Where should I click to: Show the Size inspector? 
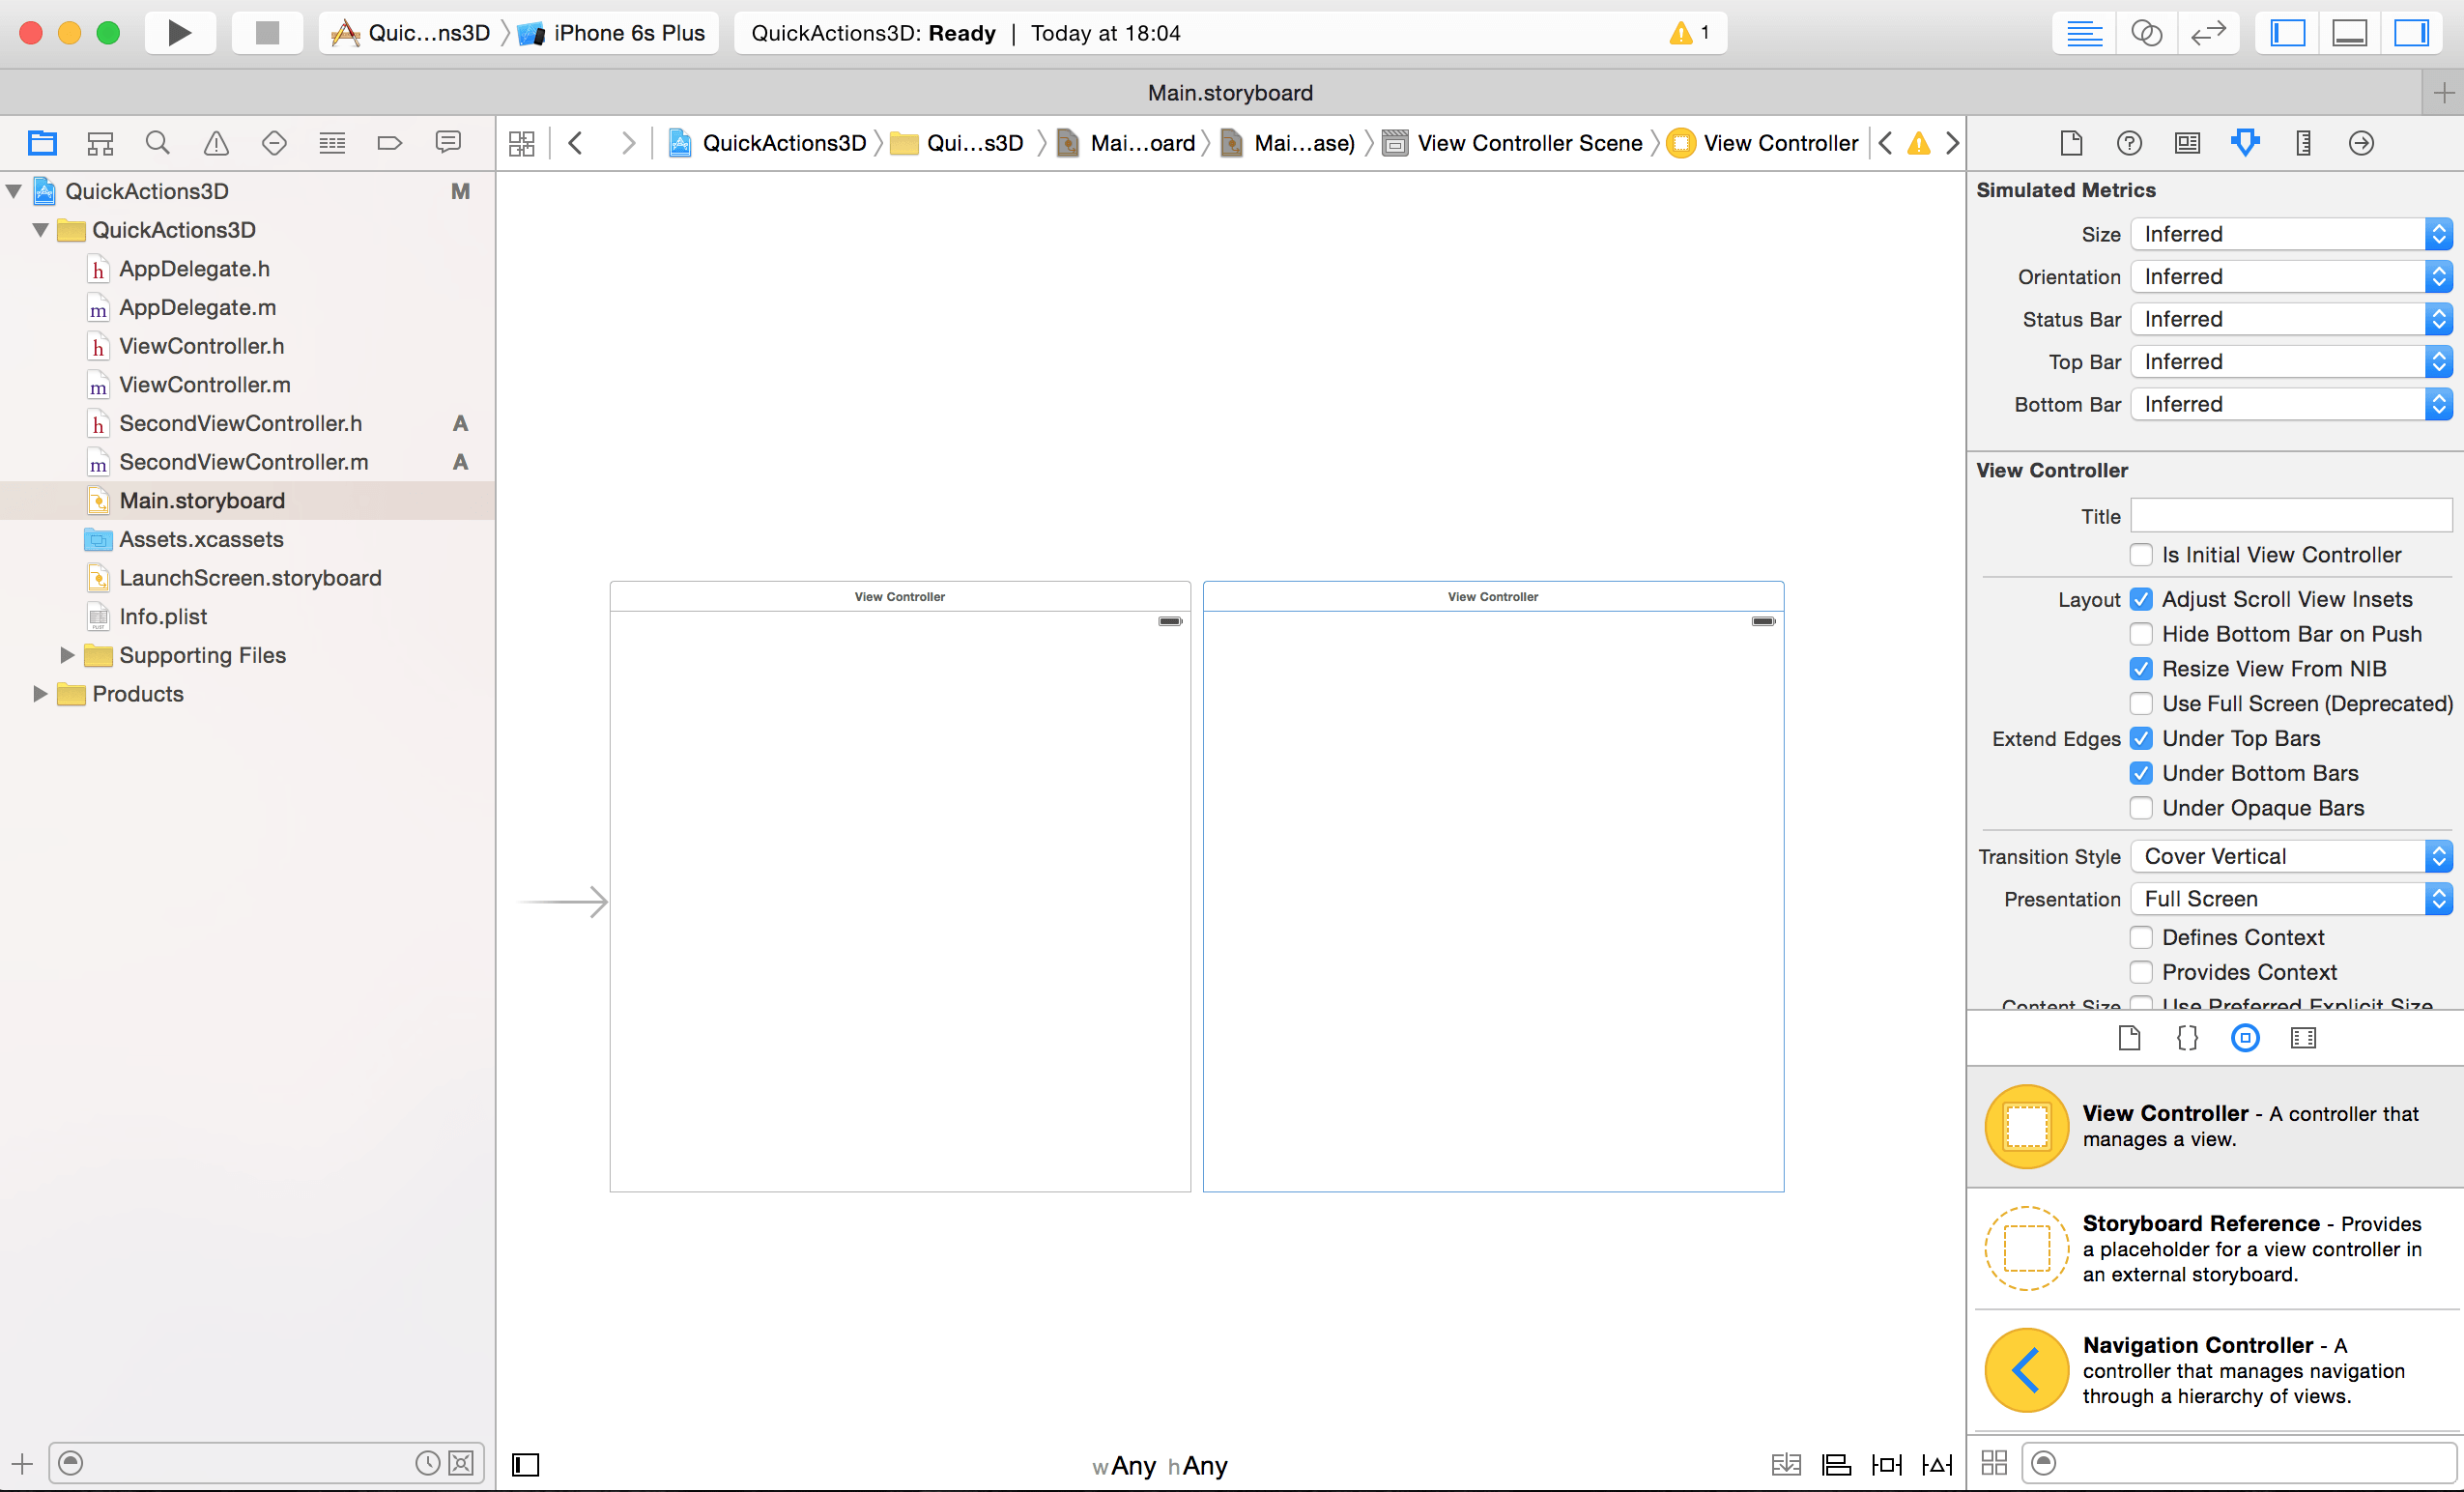pyautogui.click(x=2303, y=143)
